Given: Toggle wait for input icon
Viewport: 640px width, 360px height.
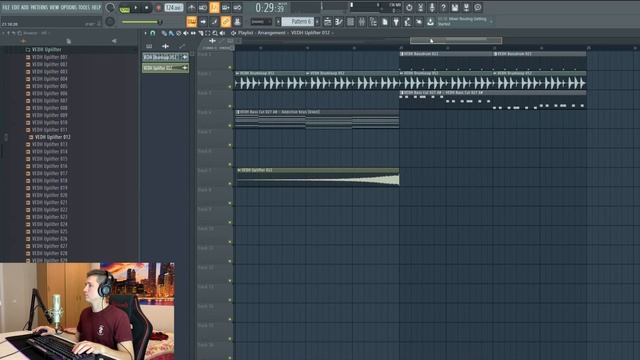Looking at the screenshot, I should [203, 7].
